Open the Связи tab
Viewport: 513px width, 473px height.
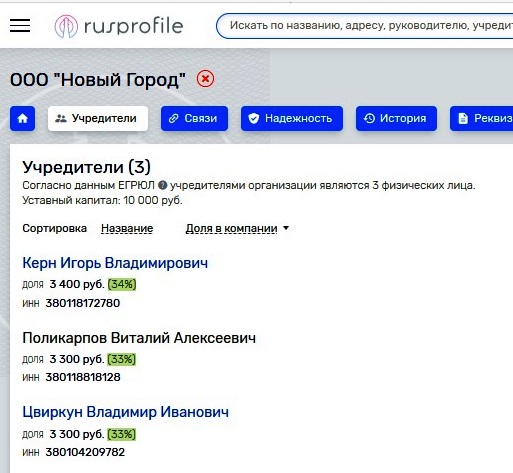click(x=194, y=118)
